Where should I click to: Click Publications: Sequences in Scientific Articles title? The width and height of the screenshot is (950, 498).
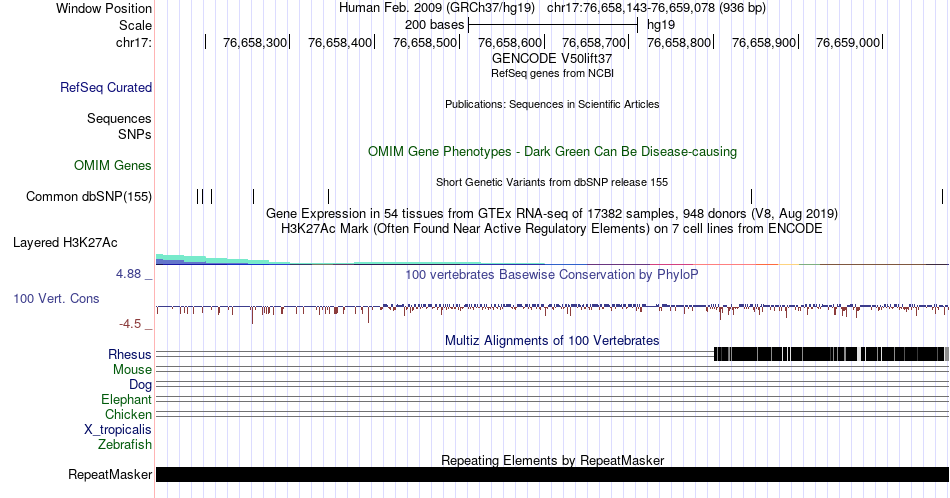tap(552, 104)
